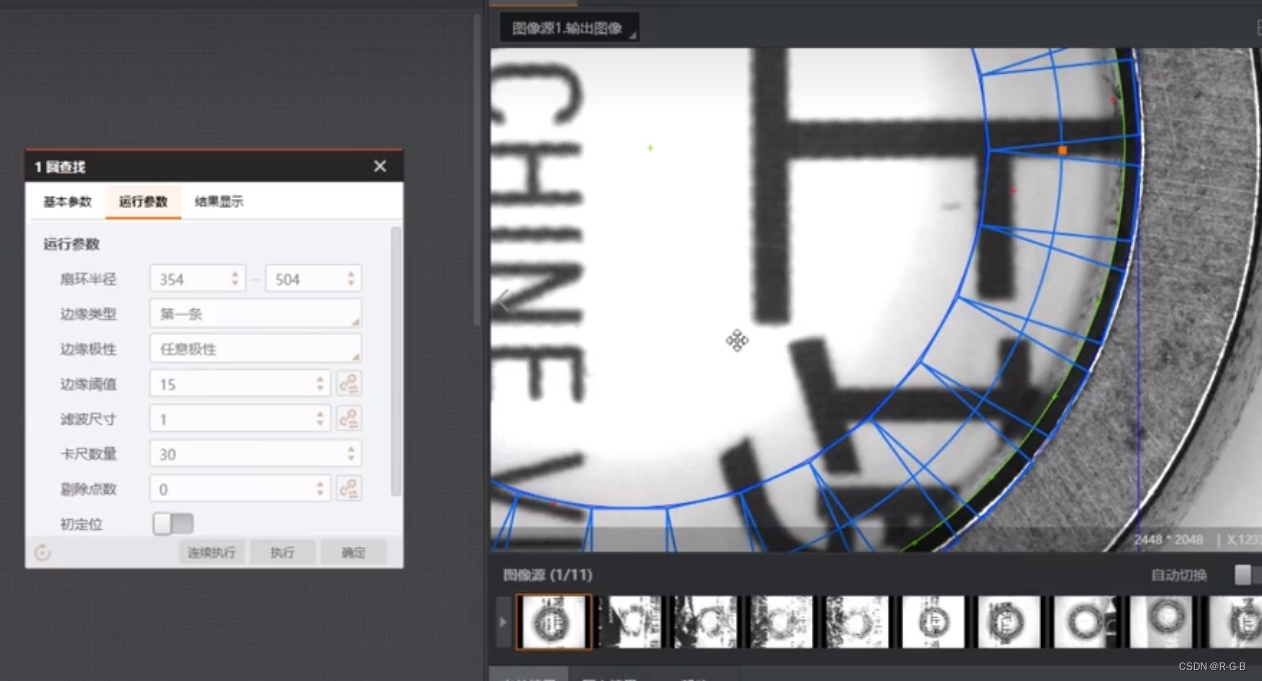Screen dimensions: 1262x681
Task: Click the 连续执行 button
Action: point(212,552)
